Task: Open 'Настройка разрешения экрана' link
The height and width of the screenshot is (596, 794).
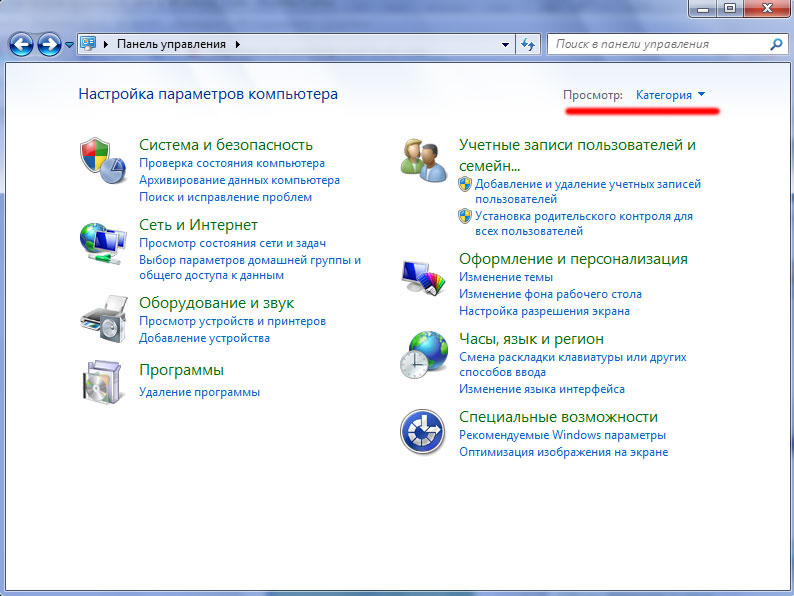Action: [544, 311]
